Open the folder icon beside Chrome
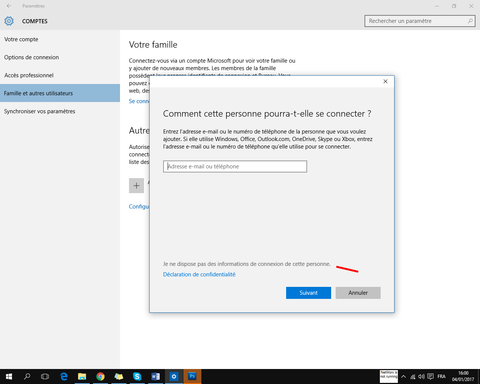The image size is (480, 384). click(119, 376)
